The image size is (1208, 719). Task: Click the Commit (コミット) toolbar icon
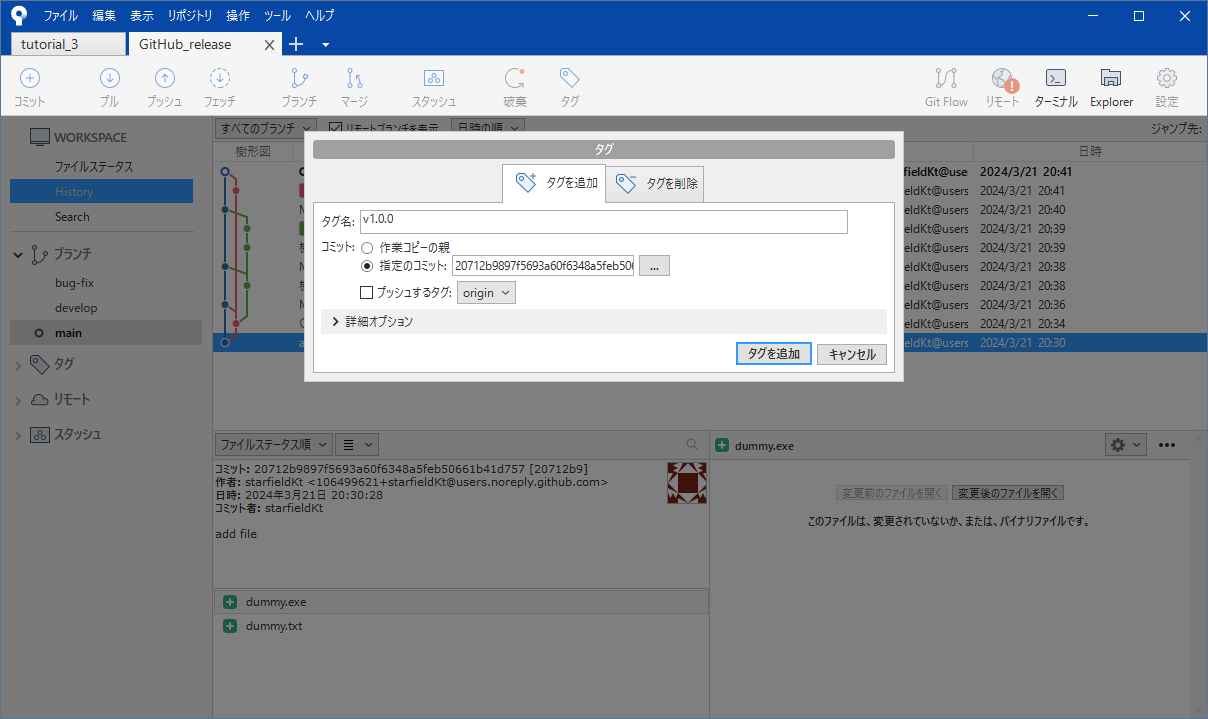[x=30, y=78]
